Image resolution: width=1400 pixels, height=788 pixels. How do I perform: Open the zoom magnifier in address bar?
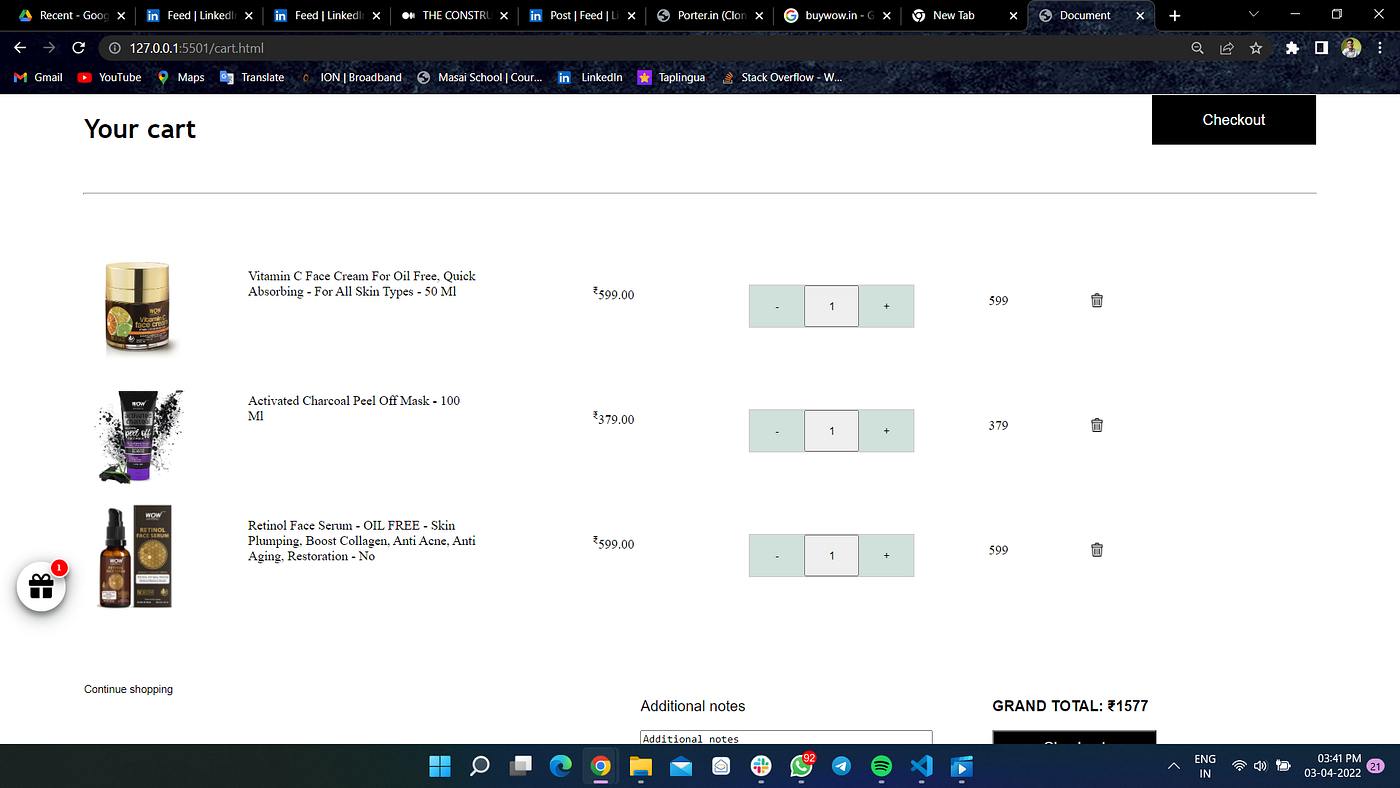(1197, 48)
